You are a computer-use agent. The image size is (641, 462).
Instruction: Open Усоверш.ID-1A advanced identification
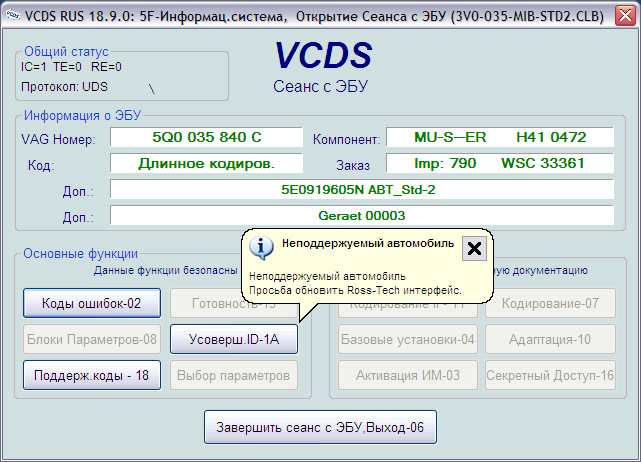coord(234,339)
